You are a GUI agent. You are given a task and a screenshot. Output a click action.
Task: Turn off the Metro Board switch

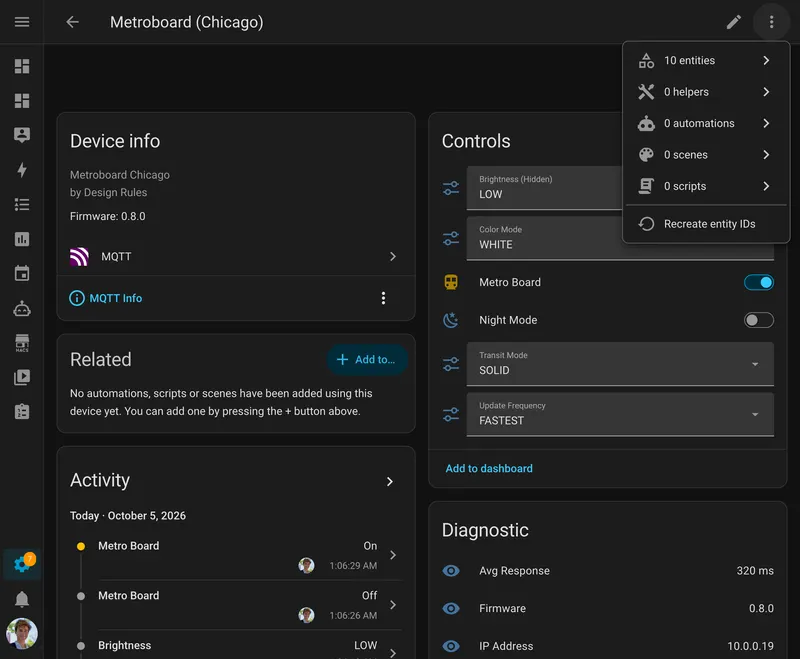(x=759, y=282)
